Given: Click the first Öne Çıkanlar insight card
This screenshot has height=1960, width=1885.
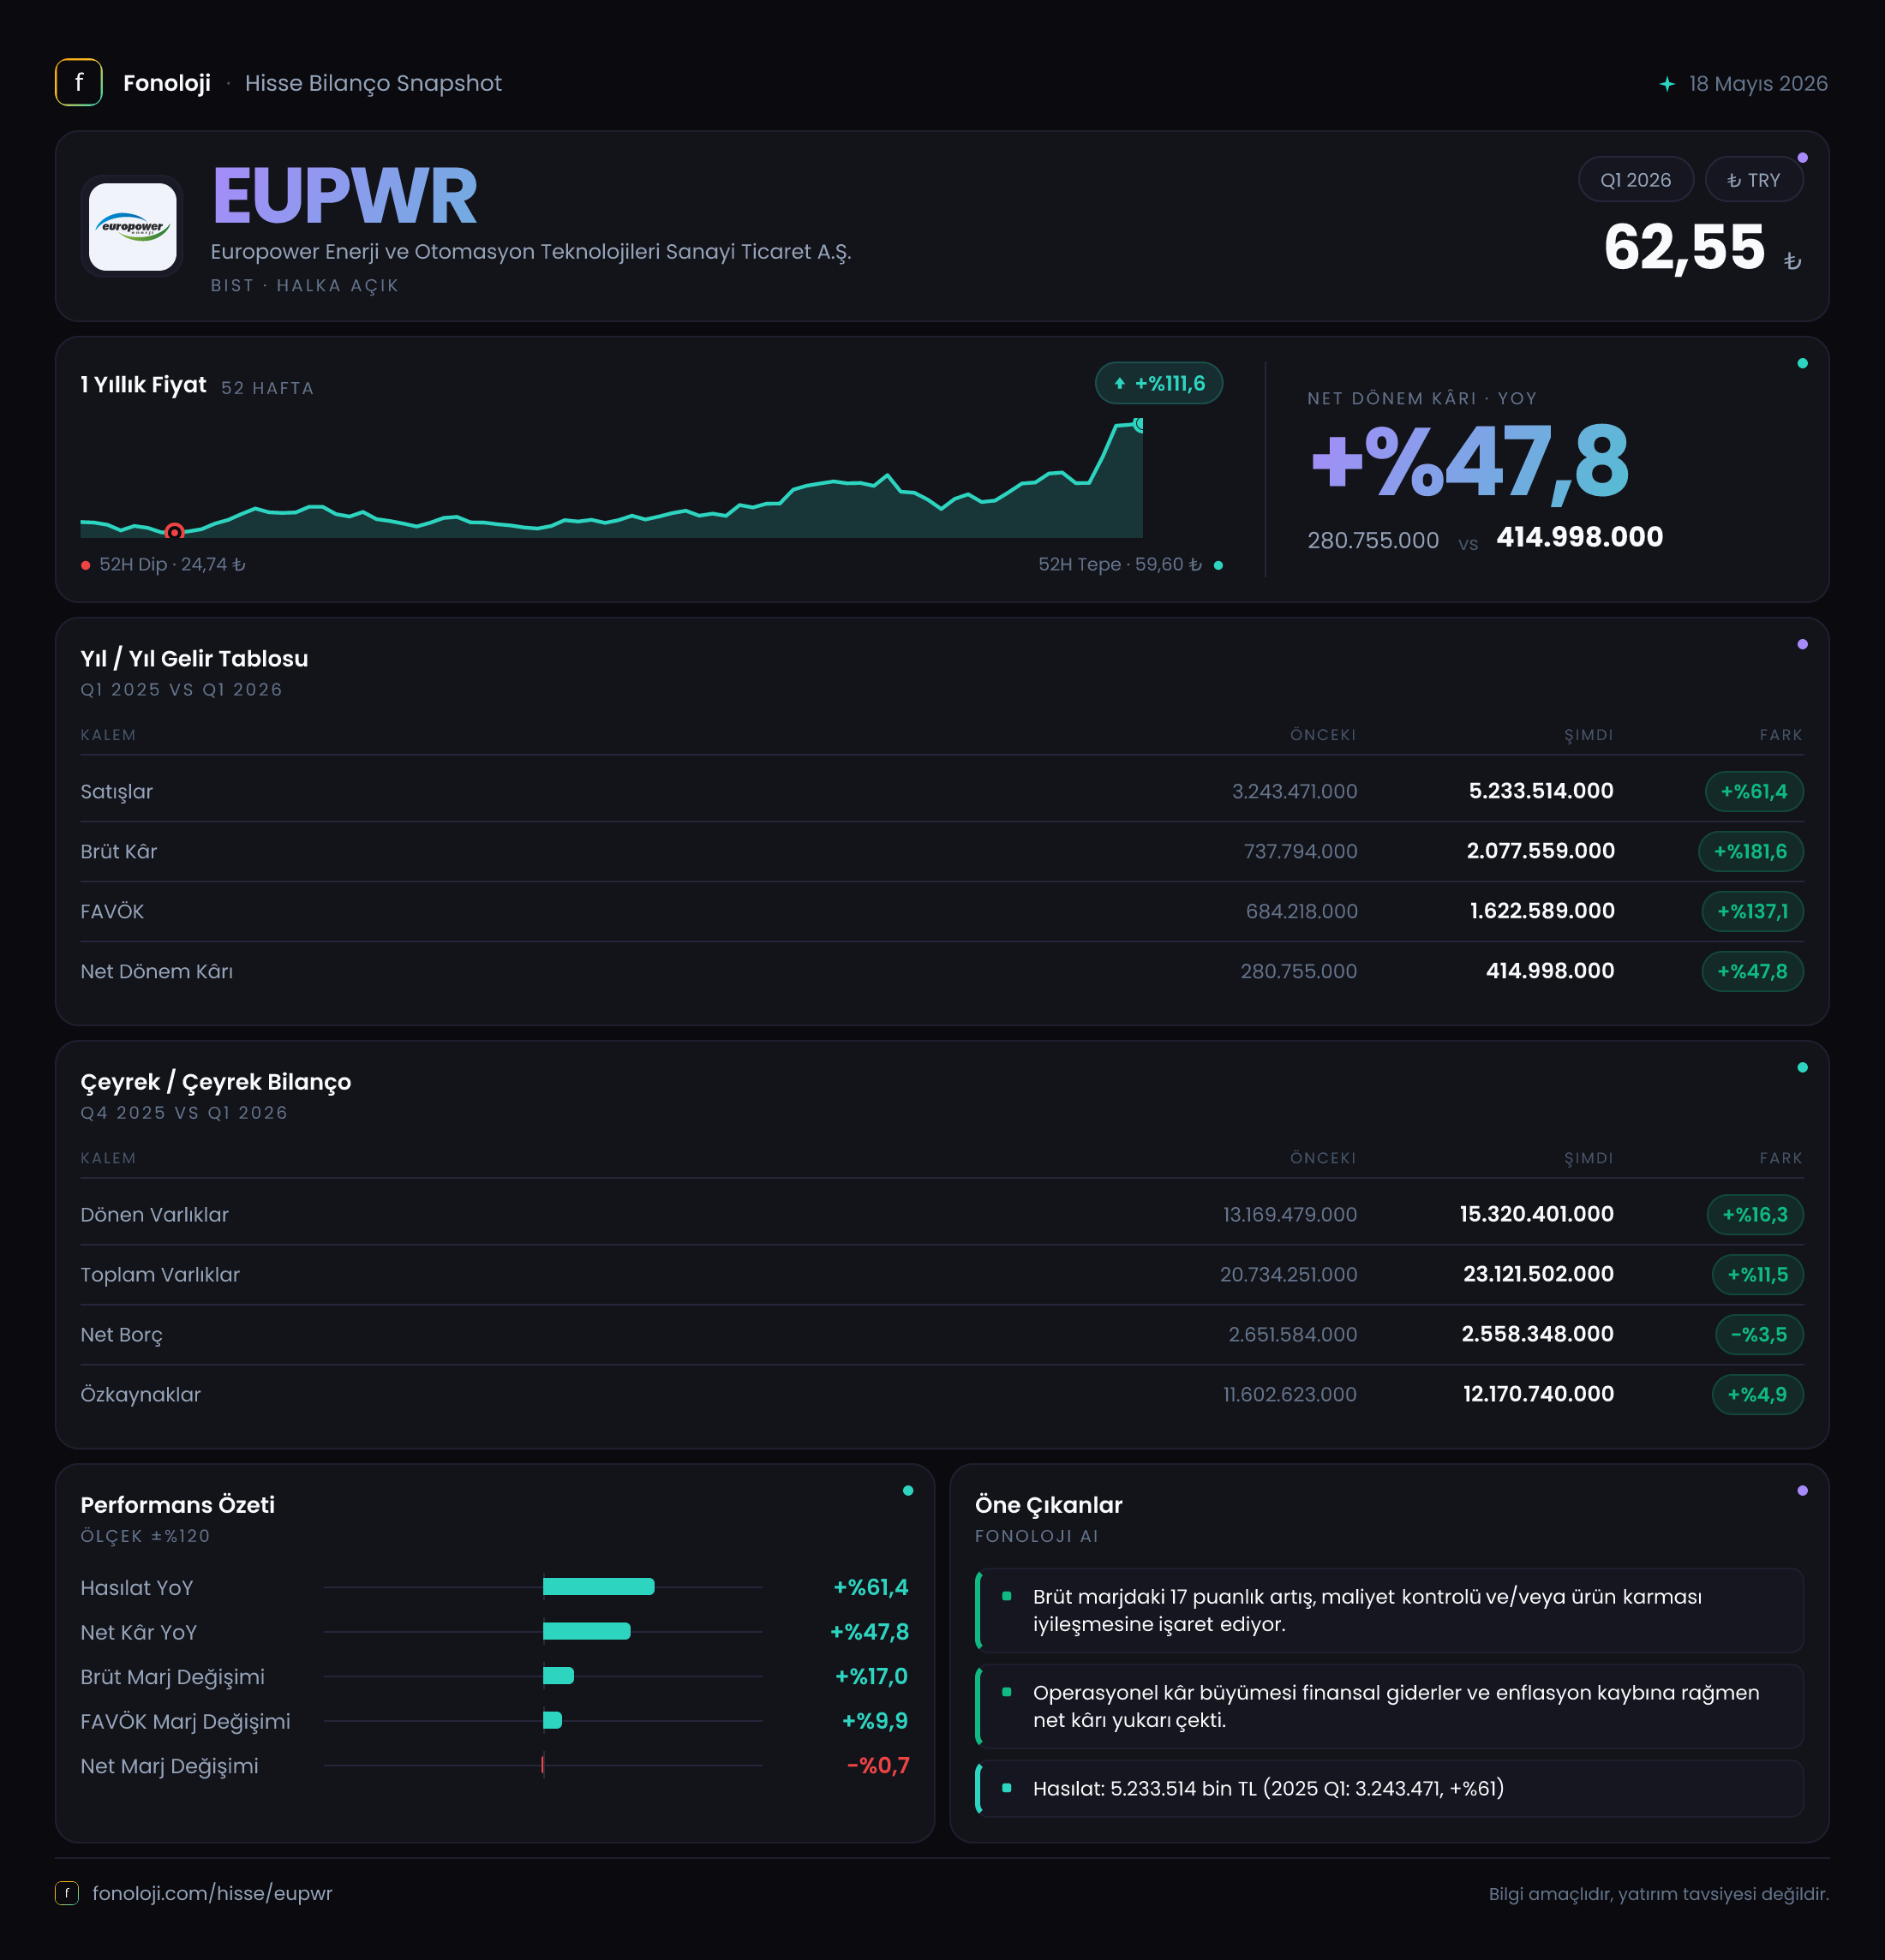Looking at the screenshot, I should [1389, 1611].
